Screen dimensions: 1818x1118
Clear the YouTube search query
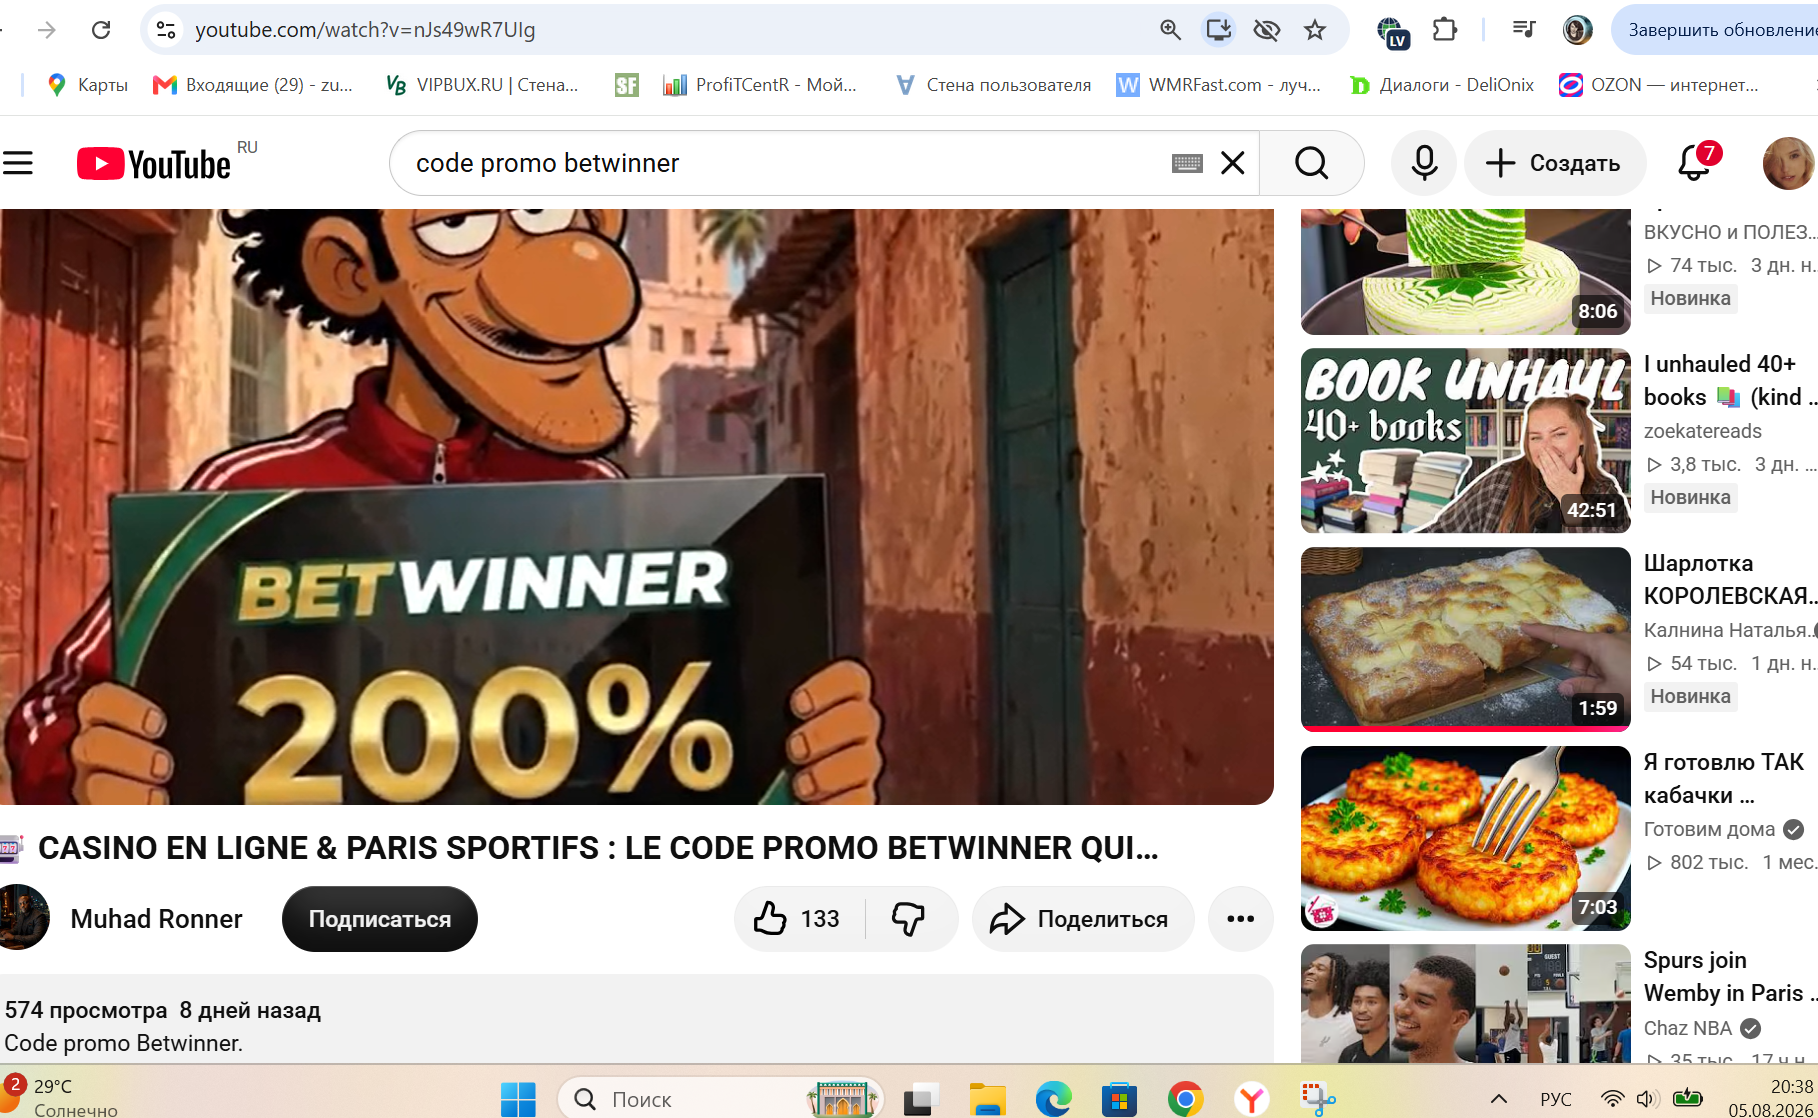tap(1233, 163)
